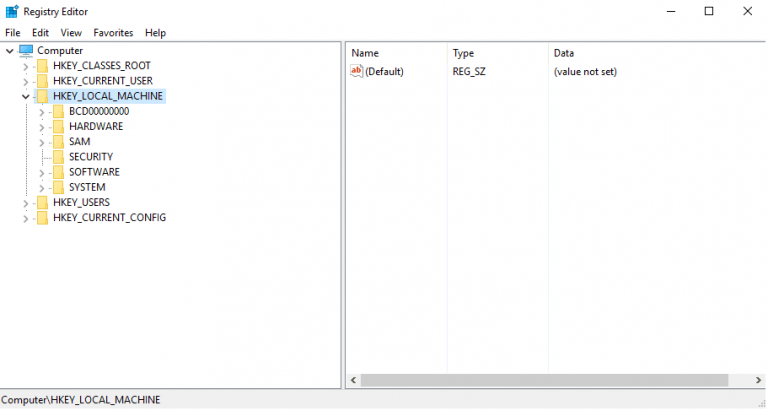Select the HKEY_CURRENT_CONFIG label

coord(109,218)
